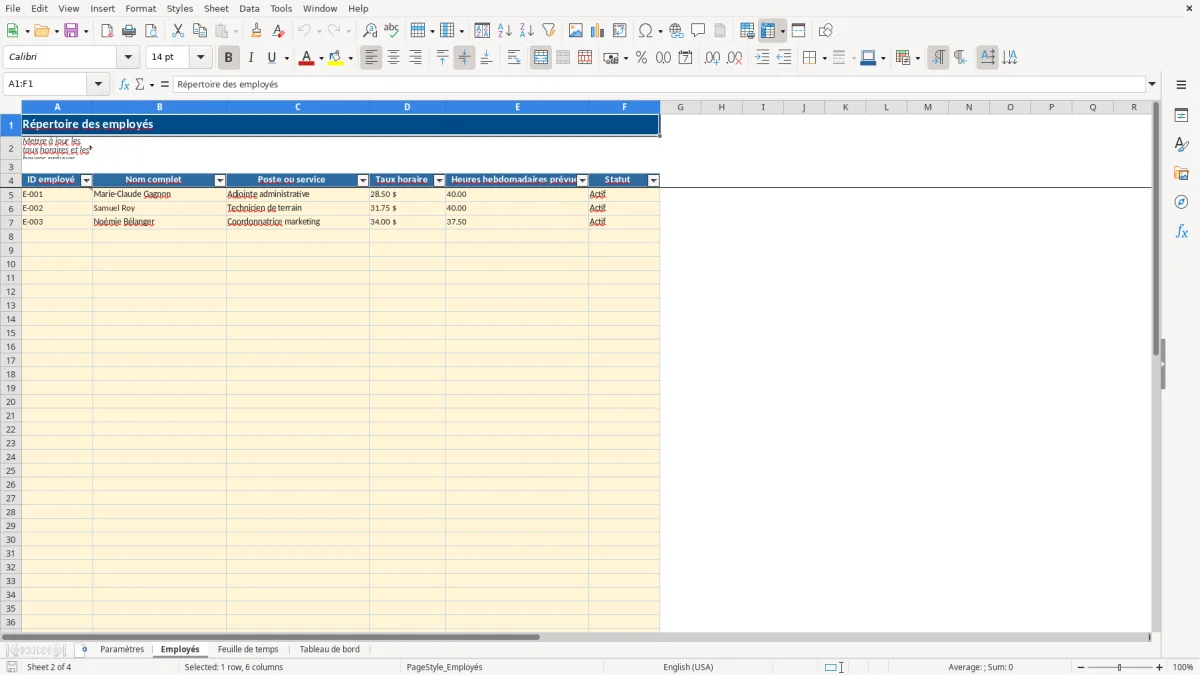Open the Conditional Formatting dropdown arrow
The height and width of the screenshot is (675, 1200).
[917, 58]
